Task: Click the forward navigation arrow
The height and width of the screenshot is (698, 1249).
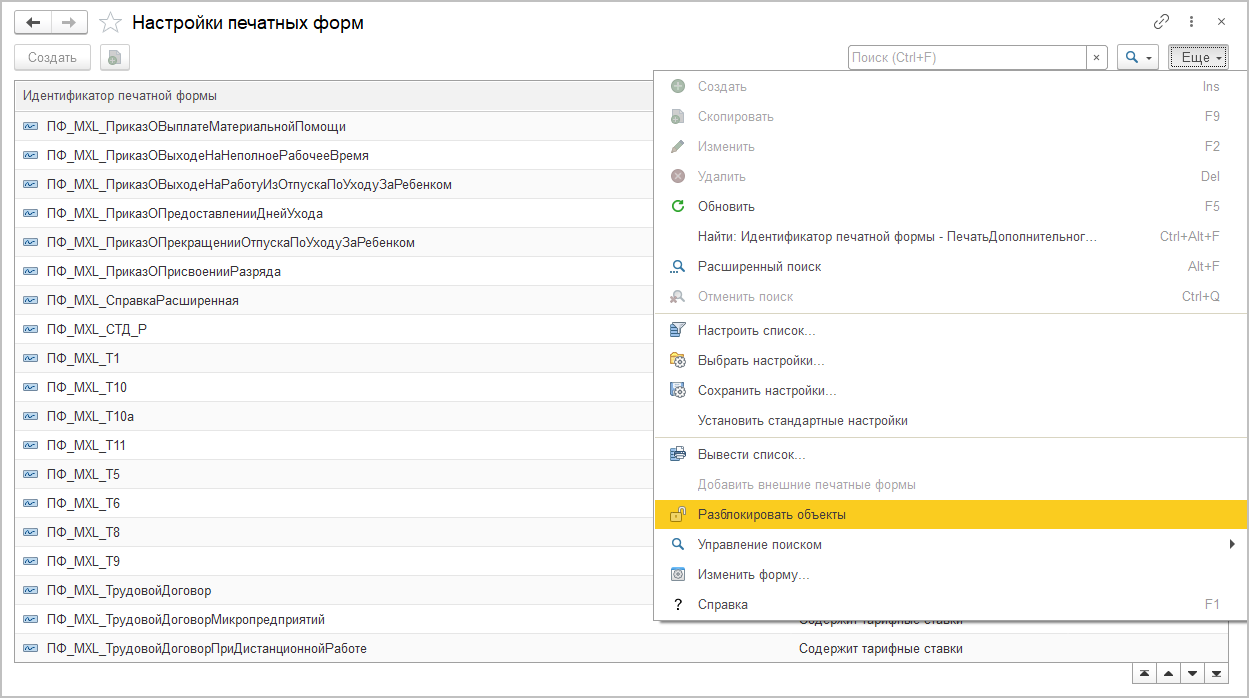Action: pos(68,22)
